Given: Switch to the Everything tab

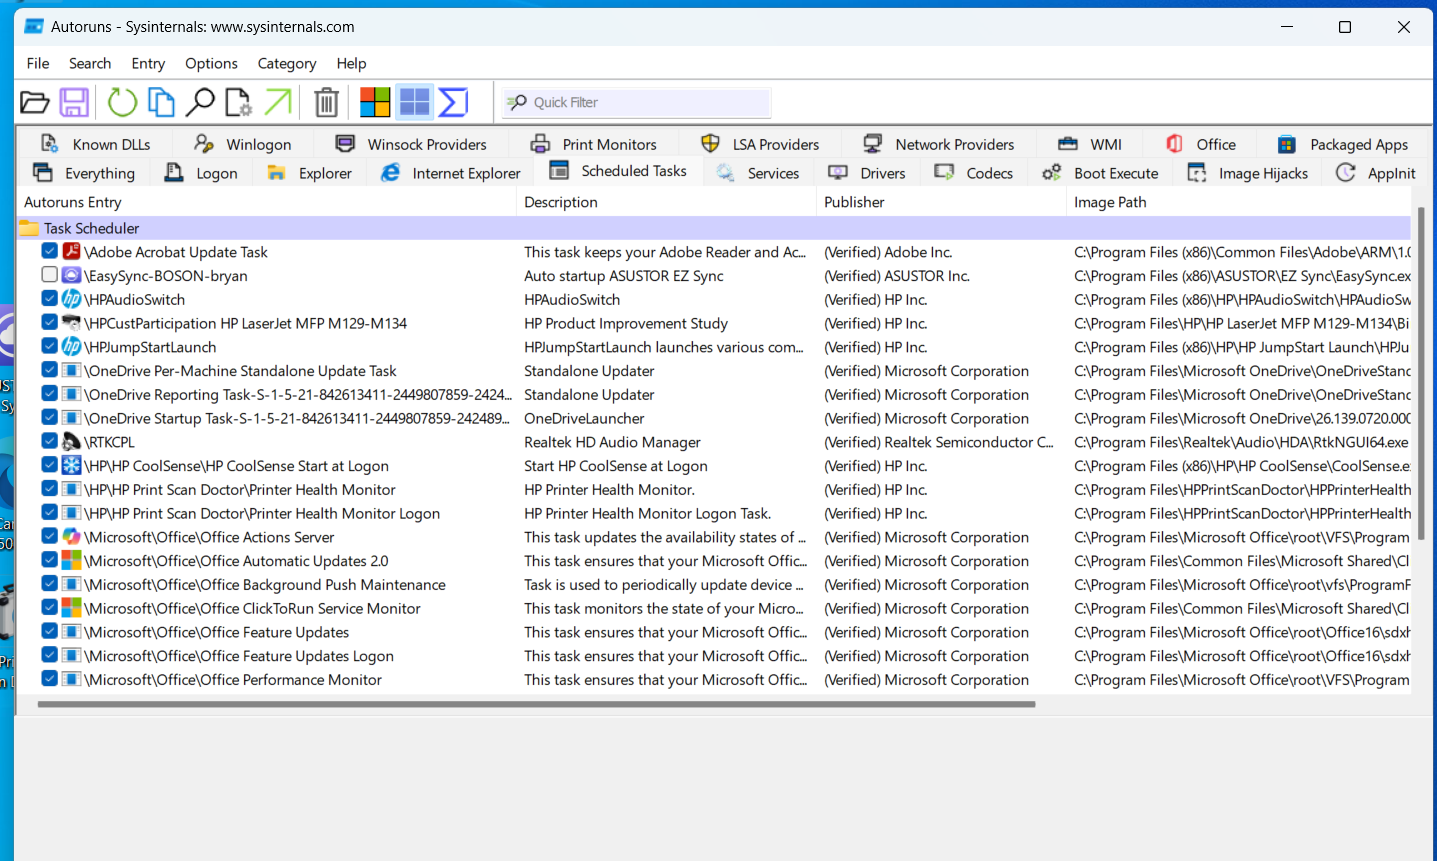Looking at the screenshot, I should tap(84, 173).
